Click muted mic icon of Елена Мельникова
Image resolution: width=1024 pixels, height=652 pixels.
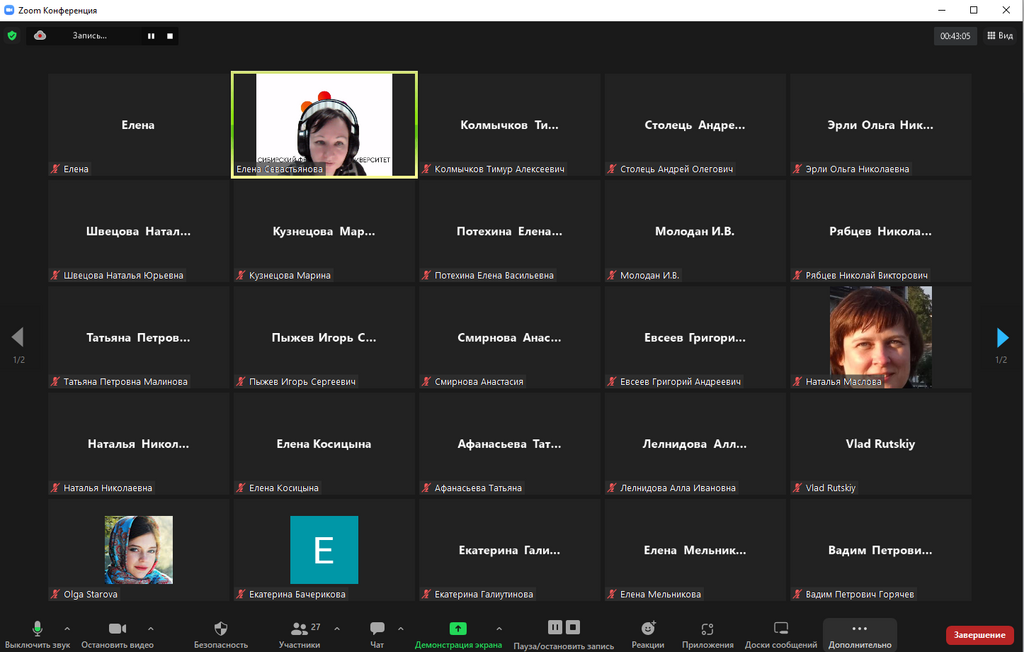[x=612, y=594]
